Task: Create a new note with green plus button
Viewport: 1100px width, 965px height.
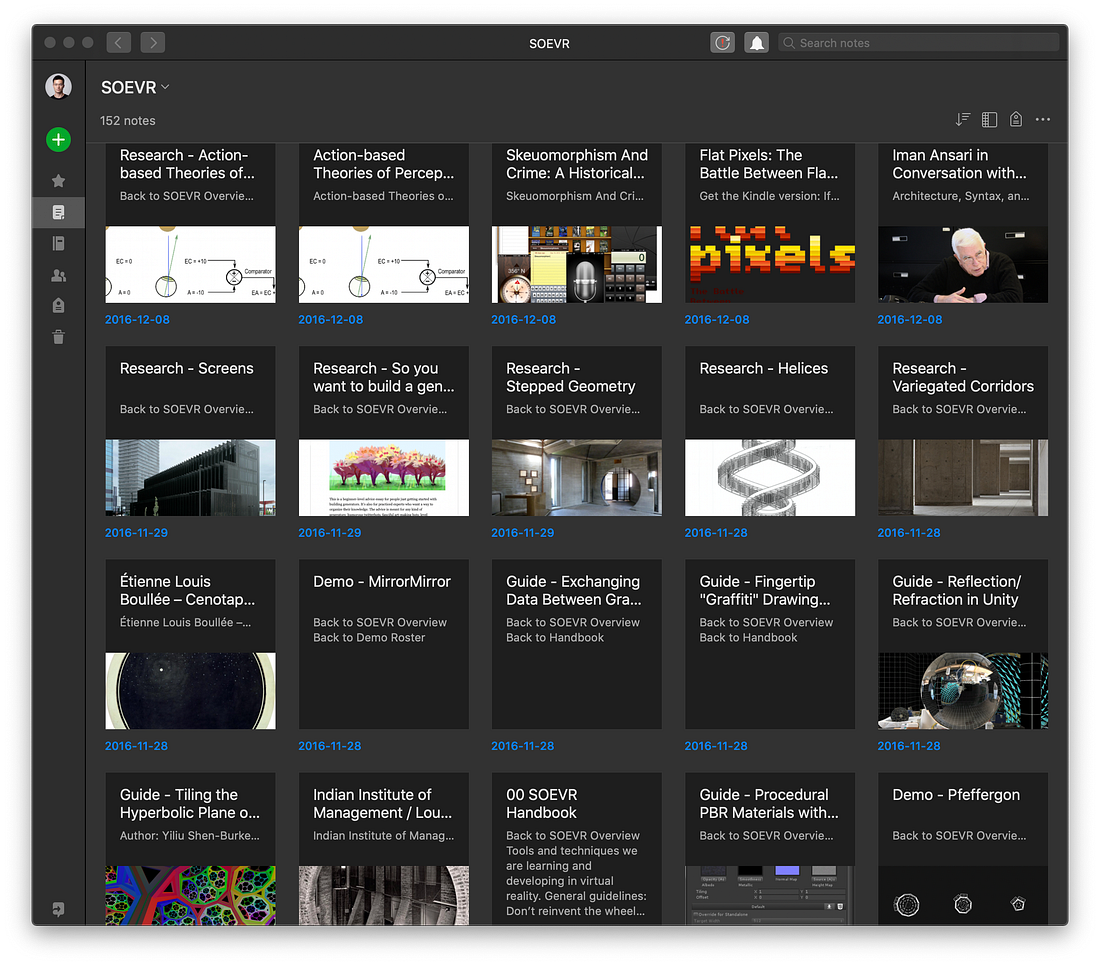Action: point(58,140)
